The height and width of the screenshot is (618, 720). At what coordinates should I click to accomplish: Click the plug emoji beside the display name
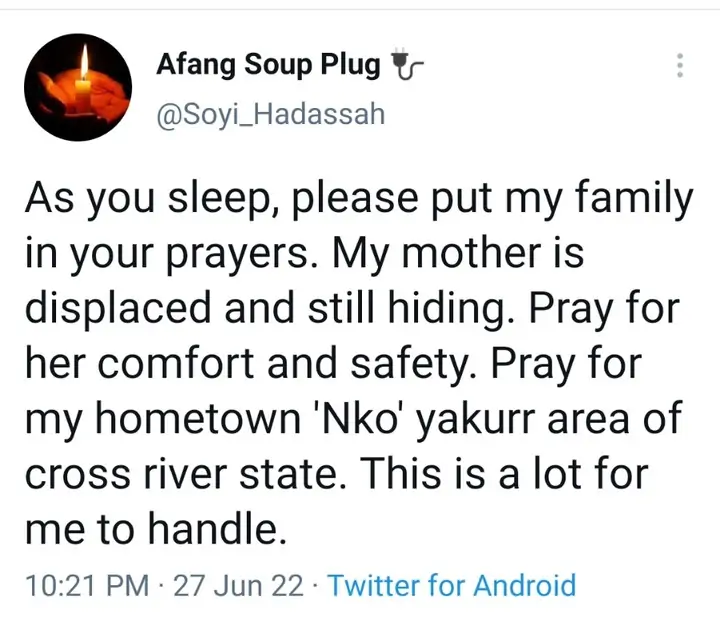tap(406, 67)
